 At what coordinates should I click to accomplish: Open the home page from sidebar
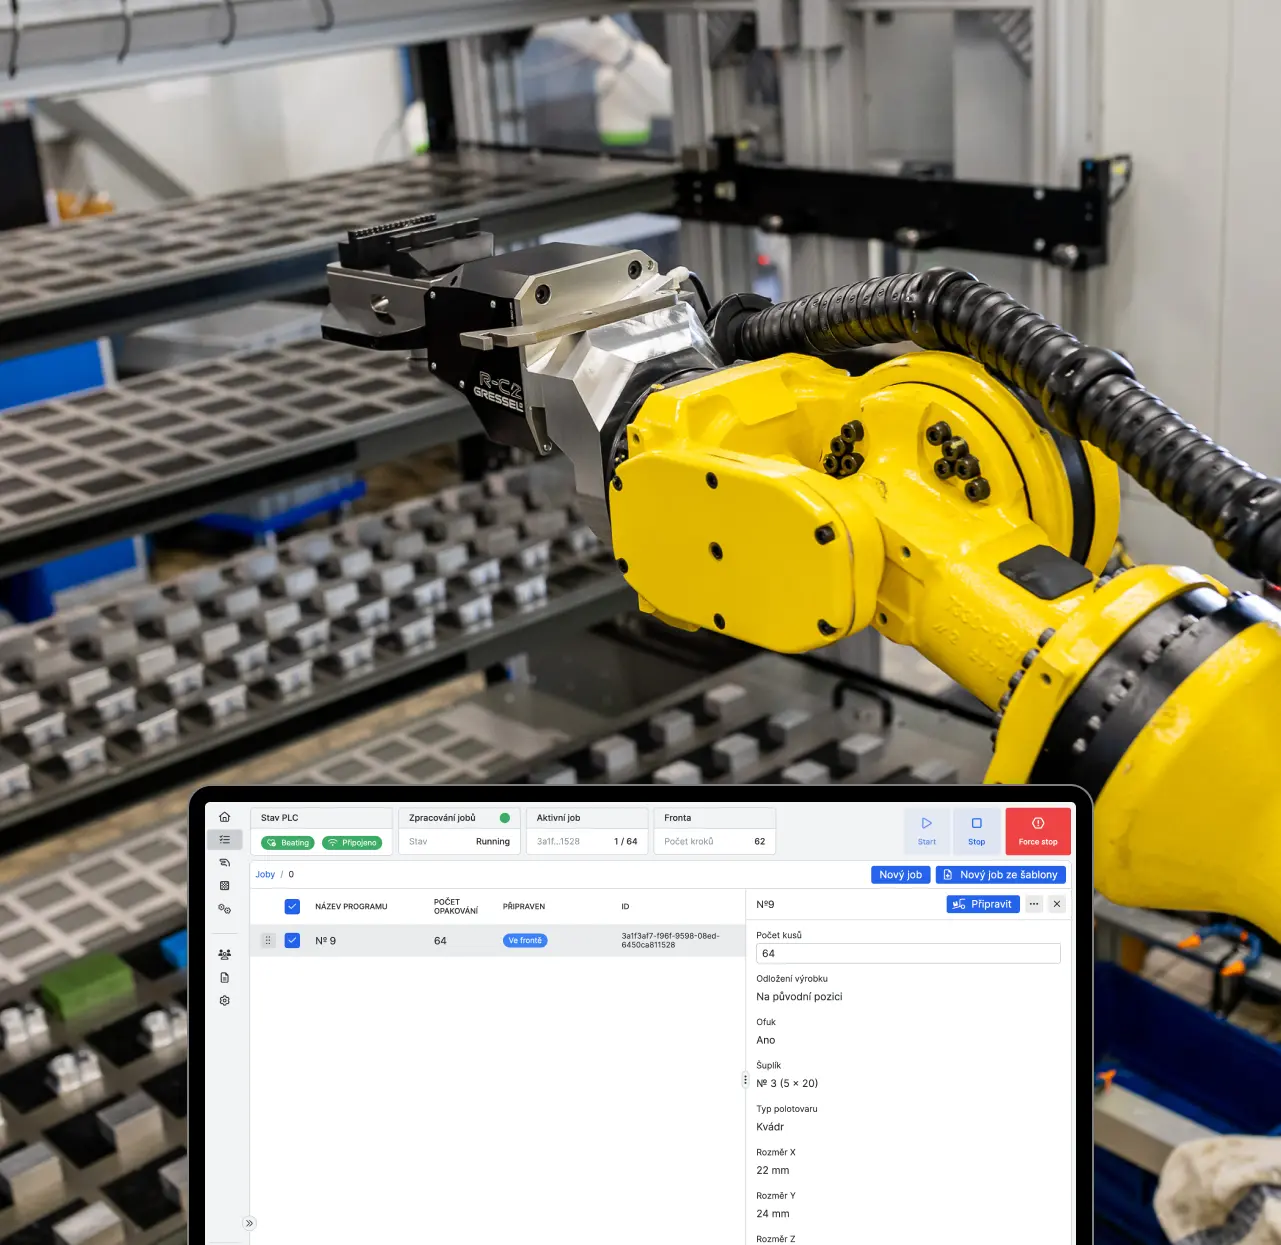tap(224, 817)
